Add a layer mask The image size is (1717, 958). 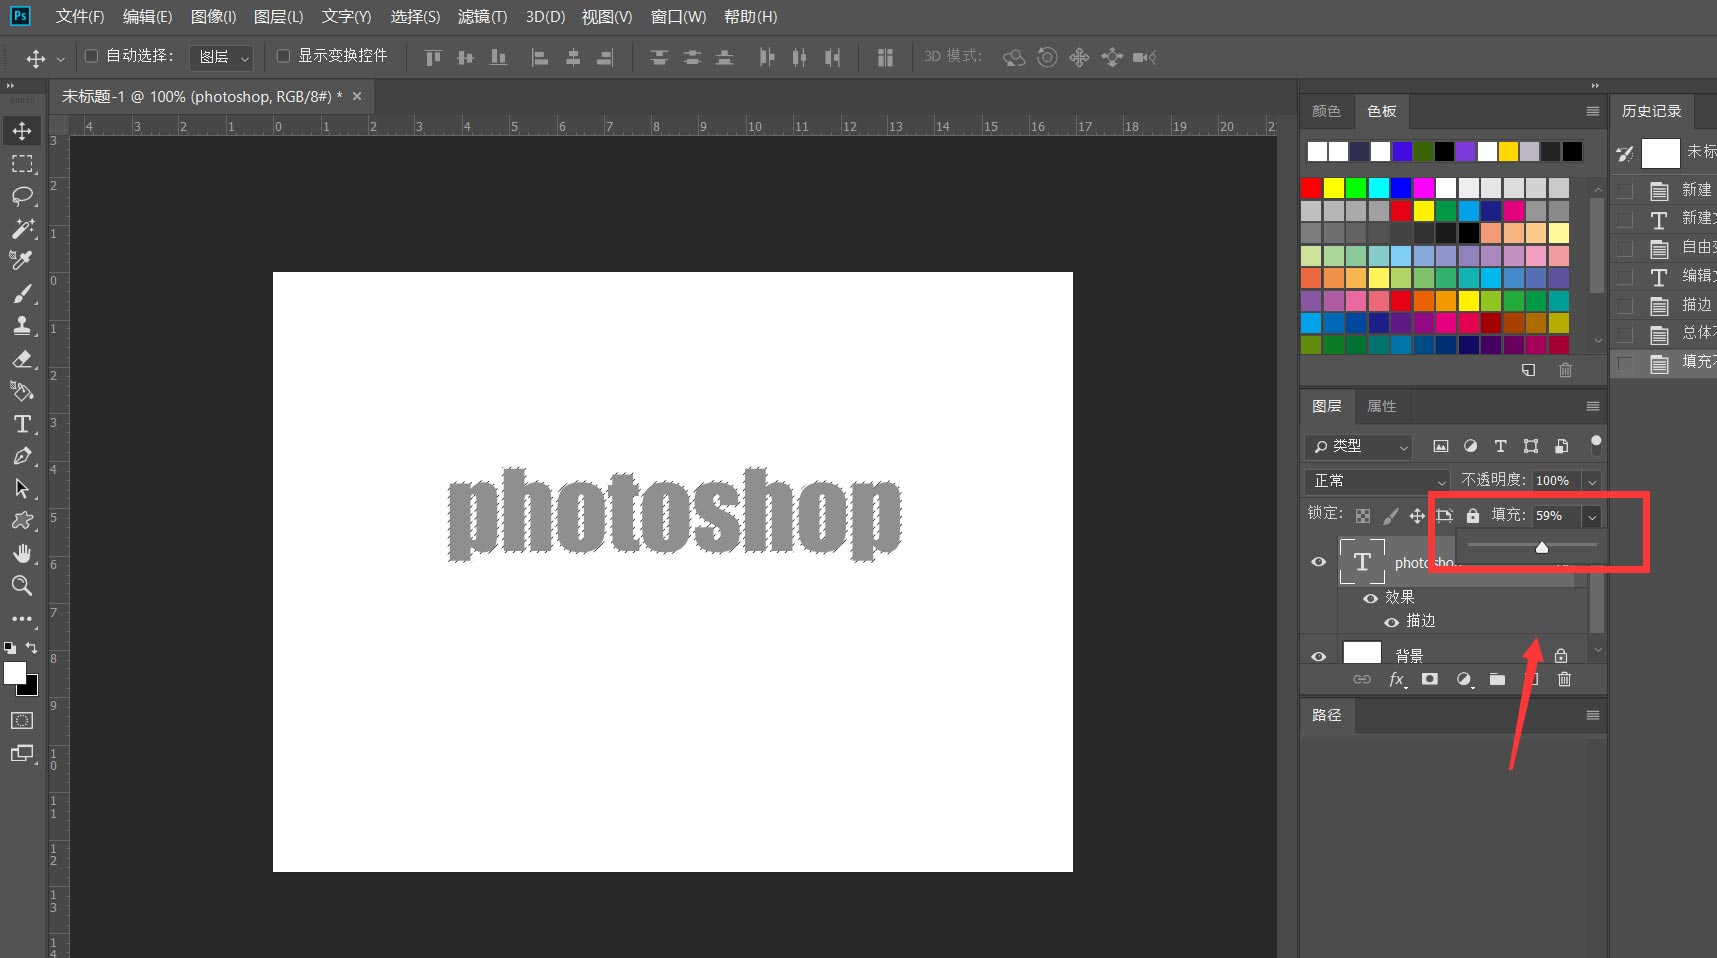pos(1430,679)
